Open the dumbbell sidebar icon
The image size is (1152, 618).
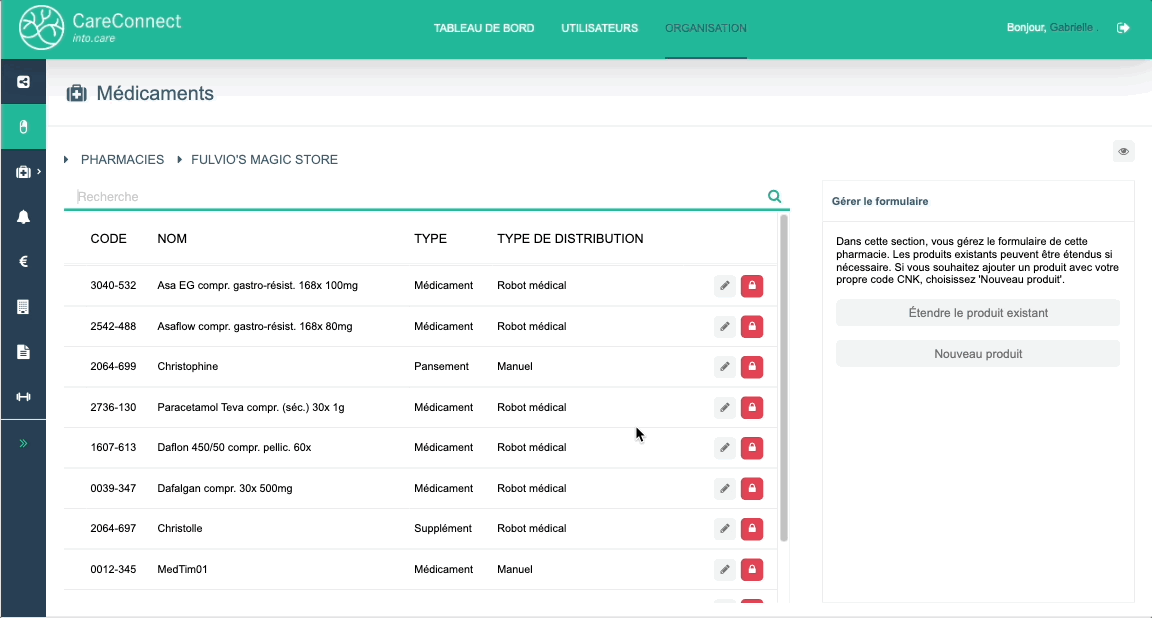[x=24, y=397]
